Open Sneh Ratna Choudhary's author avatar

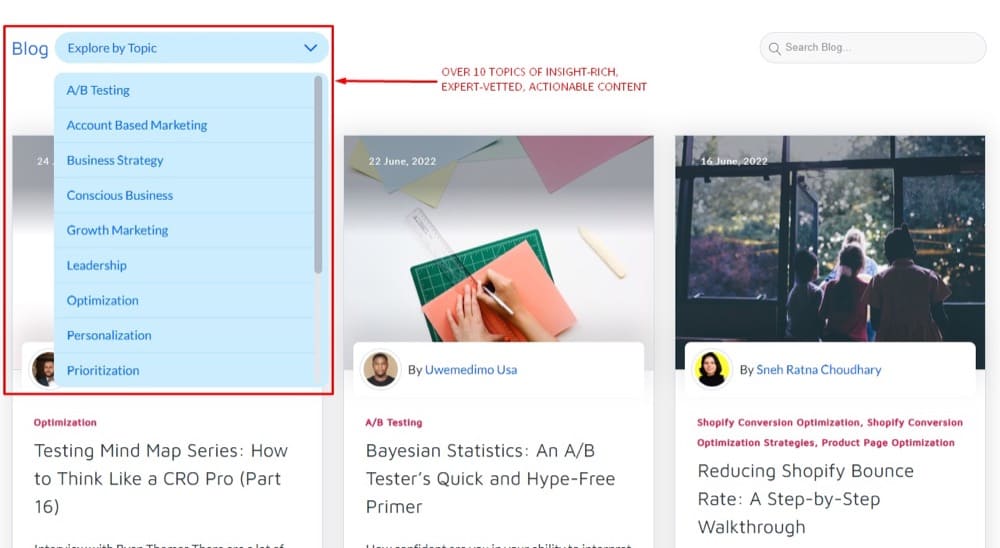(712, 369)
